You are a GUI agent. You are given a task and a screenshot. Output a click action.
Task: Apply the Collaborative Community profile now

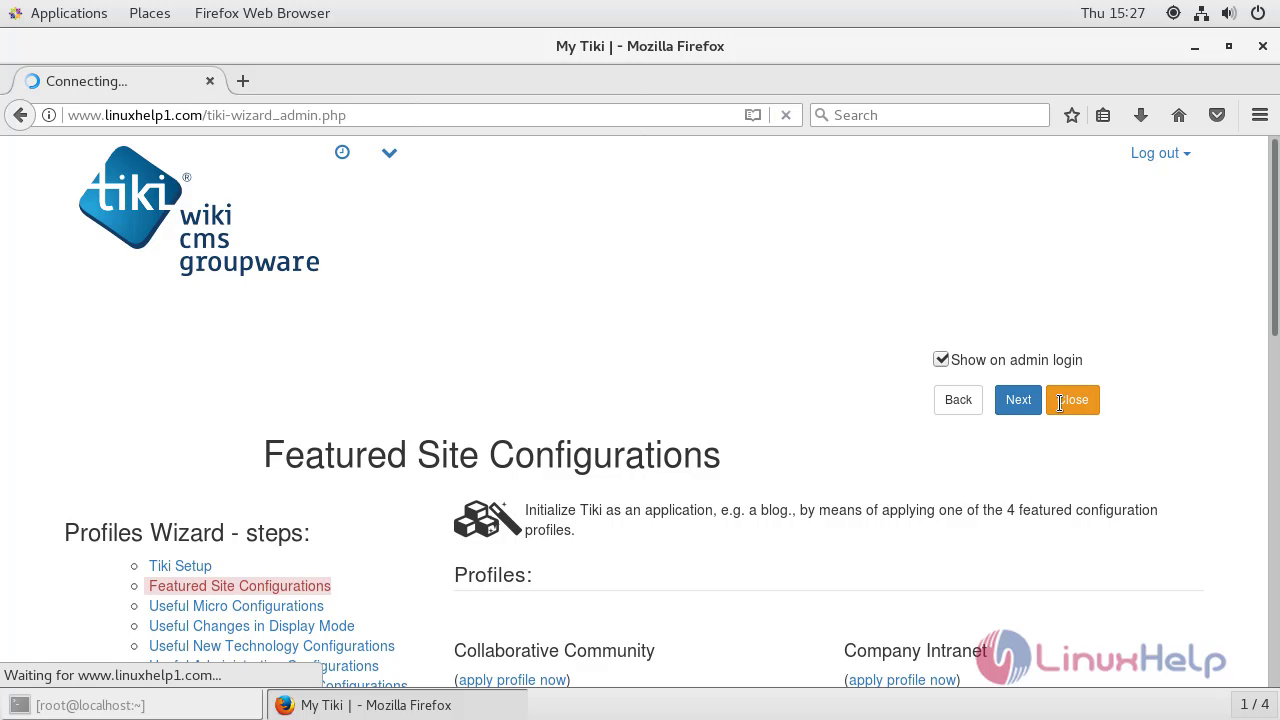[512, 680]
